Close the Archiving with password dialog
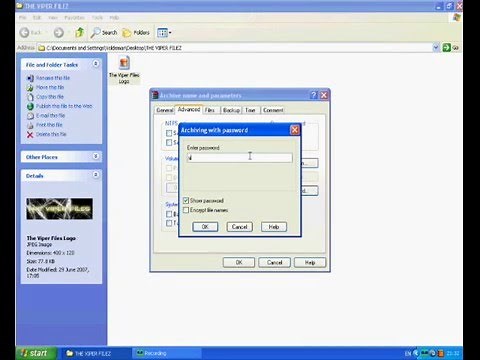 [x=295, y=130]
